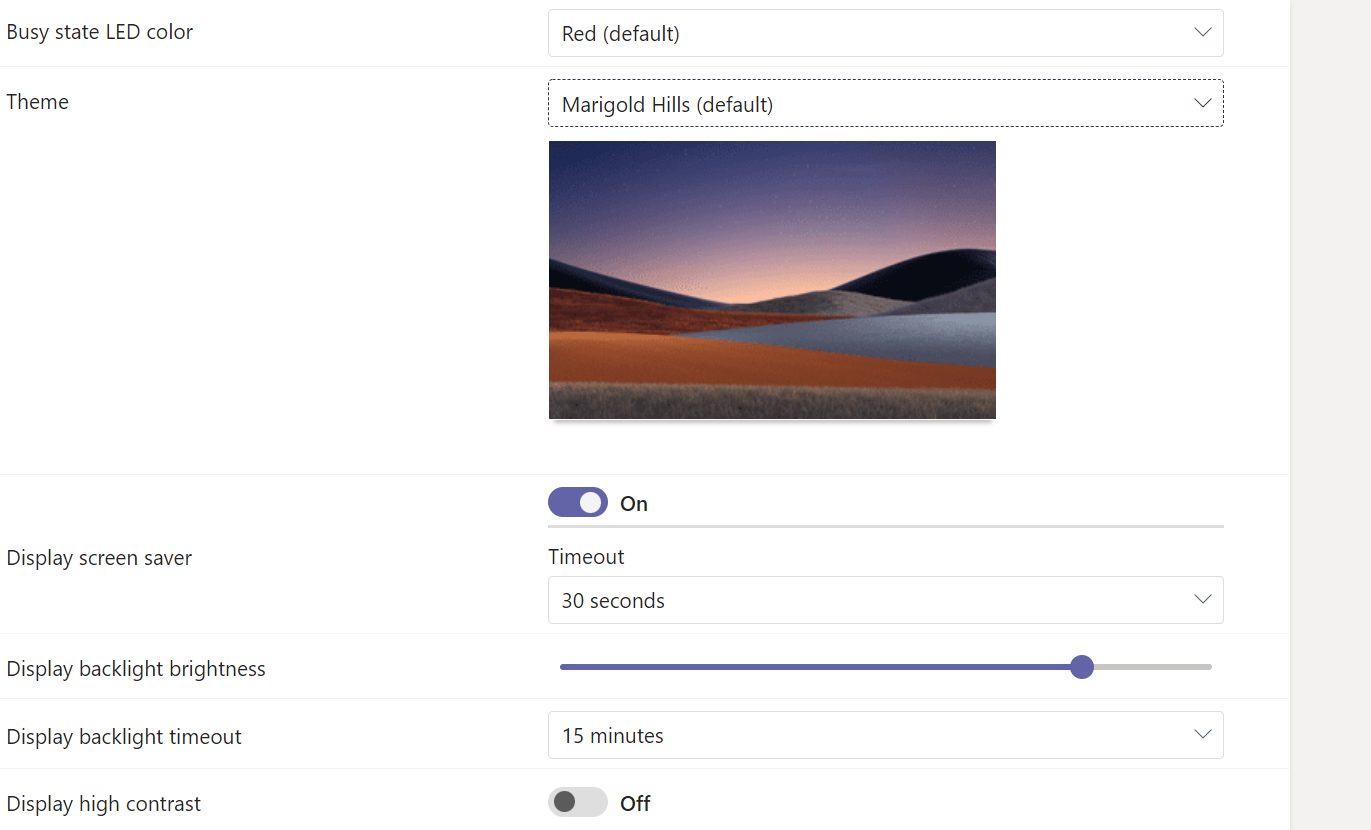Open the Red (default) LED color dropdown

click(885, 33)
